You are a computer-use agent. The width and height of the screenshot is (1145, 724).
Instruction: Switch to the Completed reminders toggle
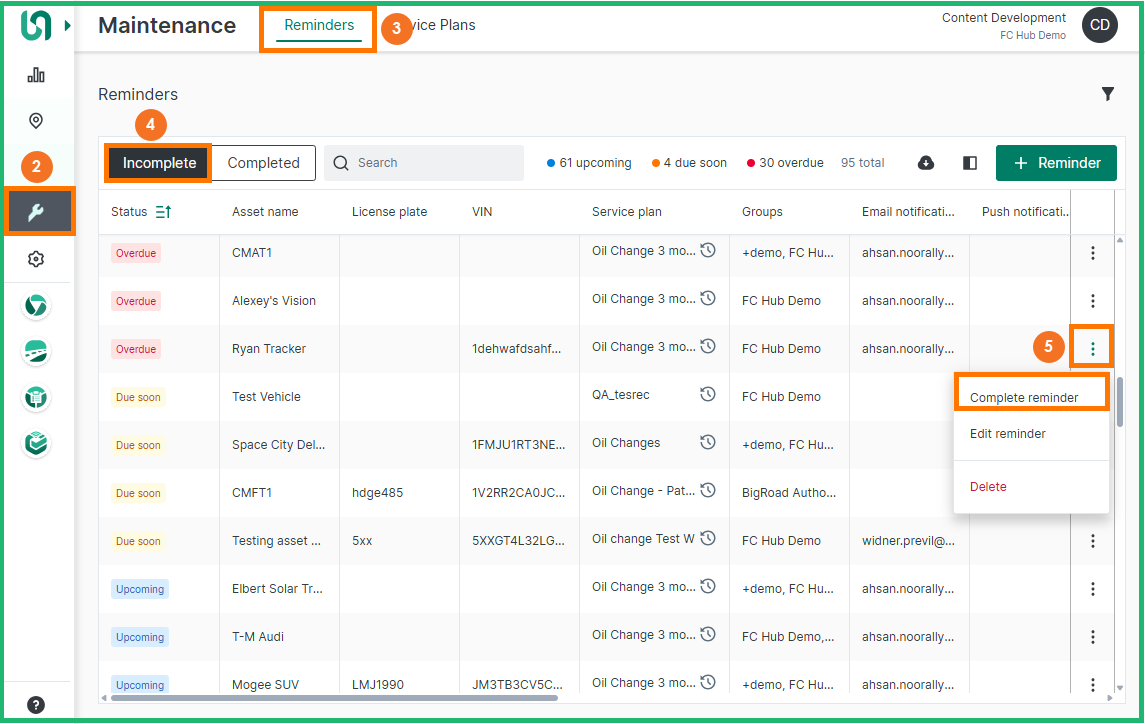(x=263, y=163)
